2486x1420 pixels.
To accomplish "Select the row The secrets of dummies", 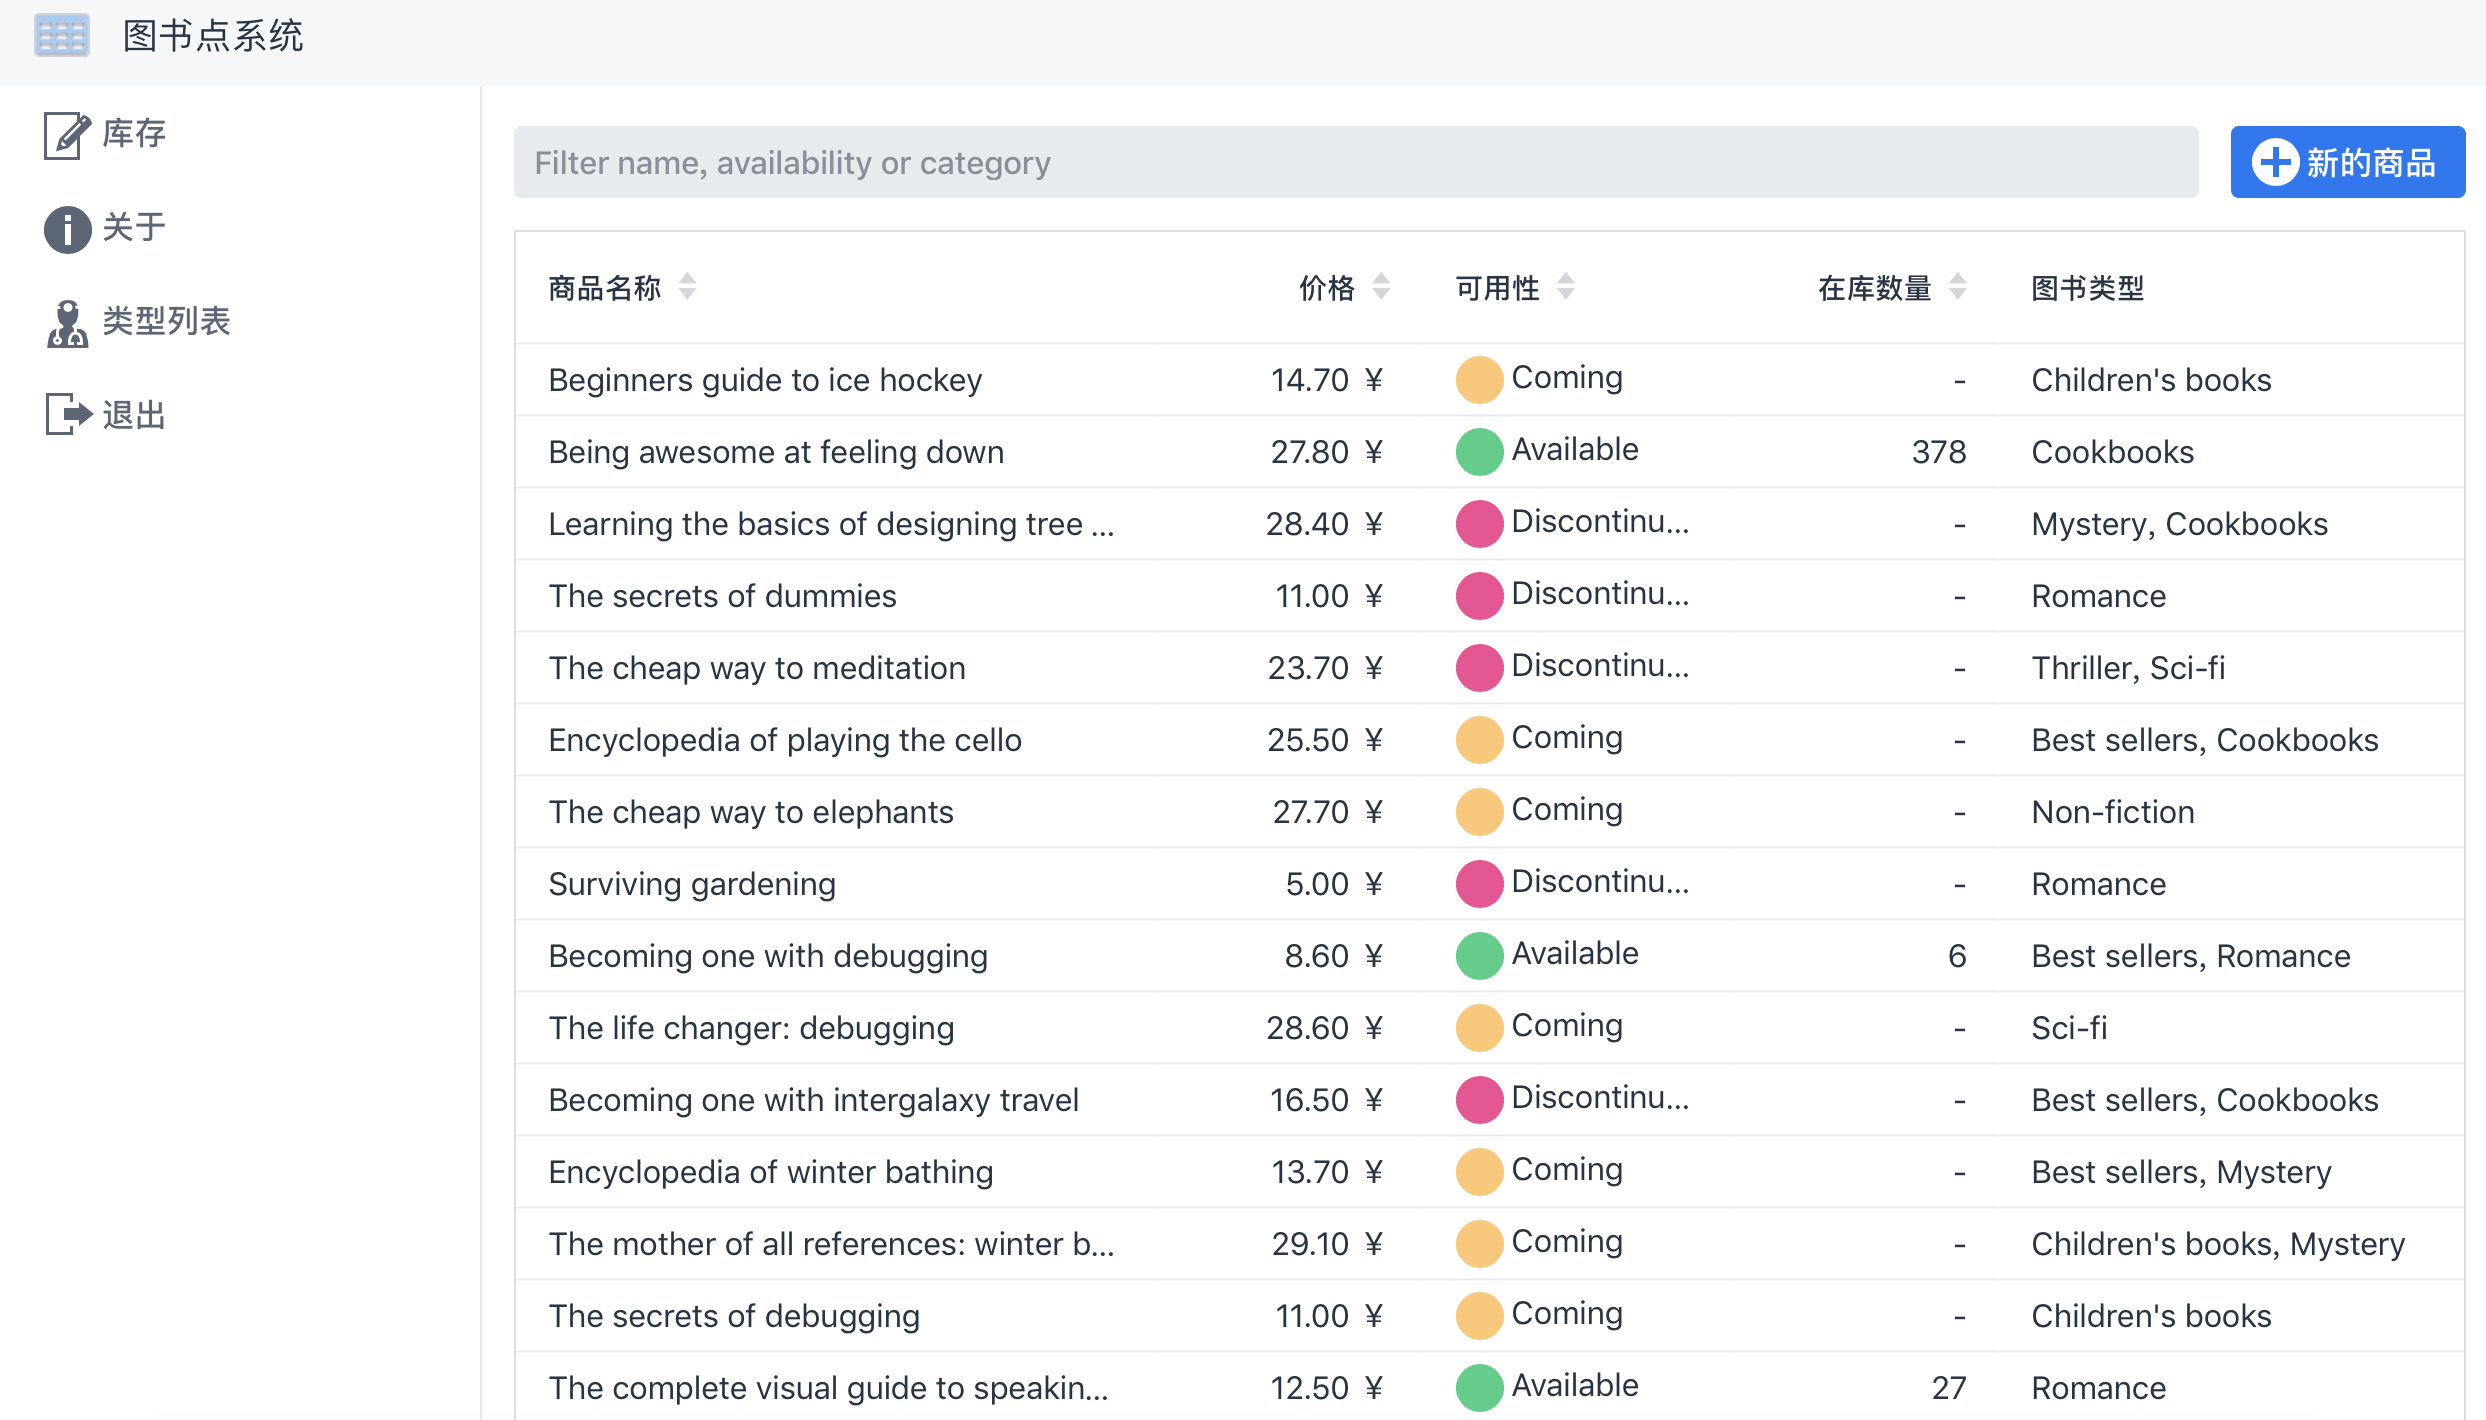I will (x=722, y=596).
